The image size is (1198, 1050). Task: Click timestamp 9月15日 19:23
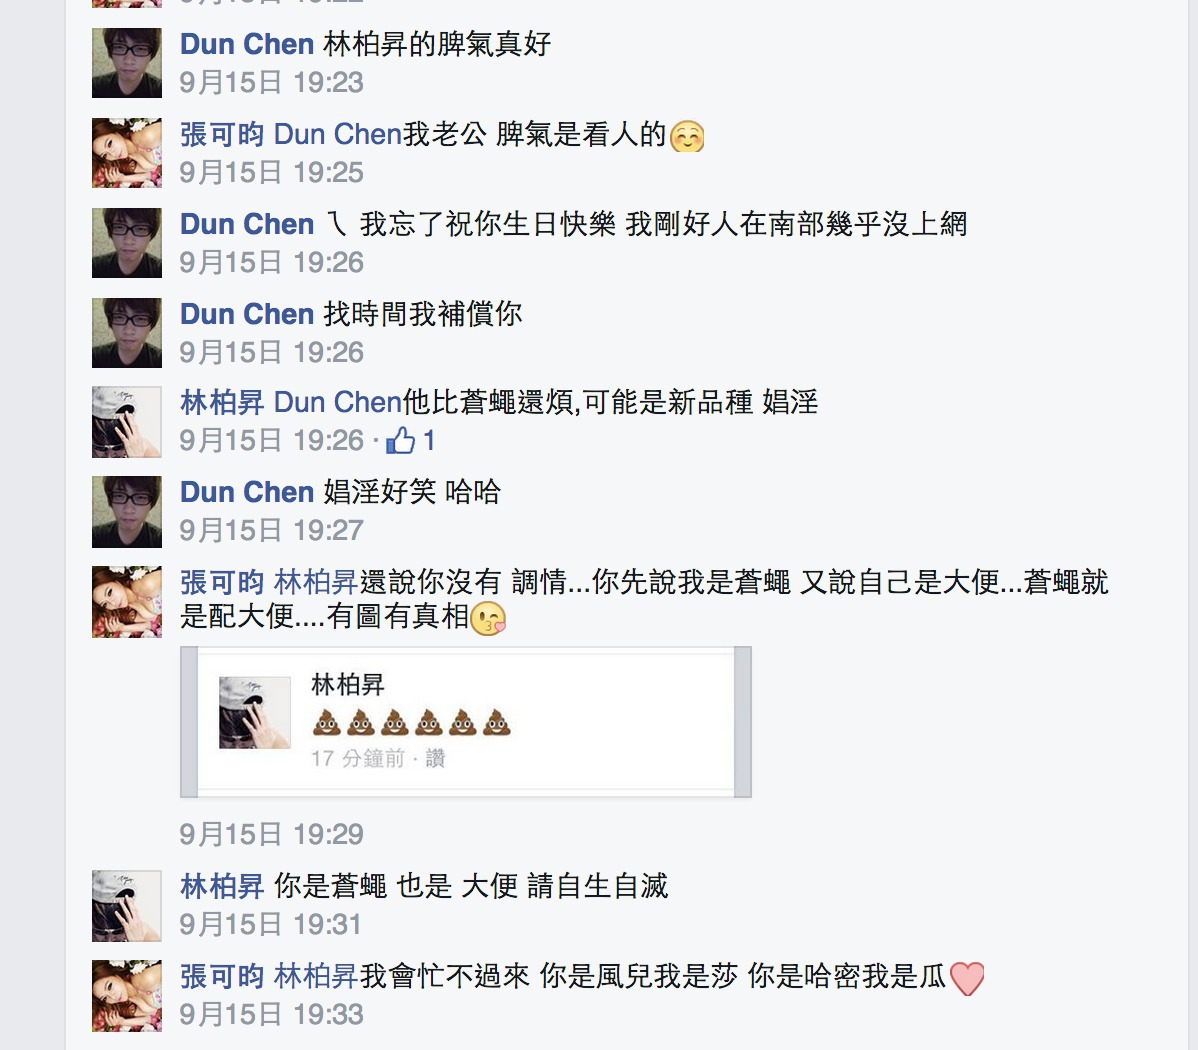pyautogui.click(x=271, y=83)
